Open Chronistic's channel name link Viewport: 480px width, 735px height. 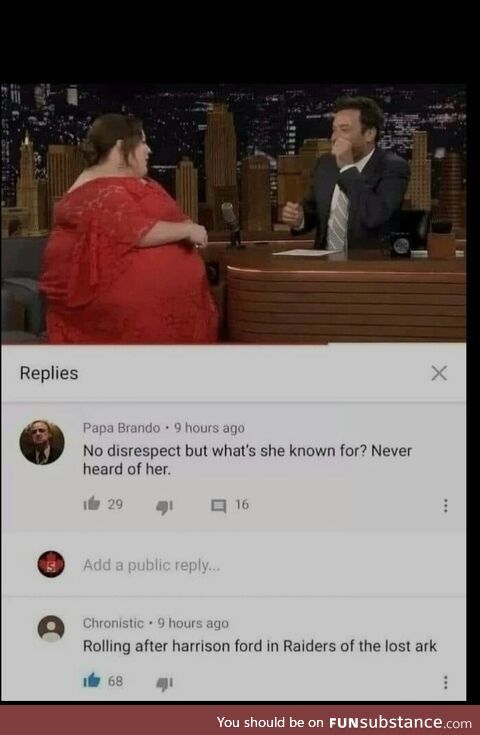[x=113, y=623]
